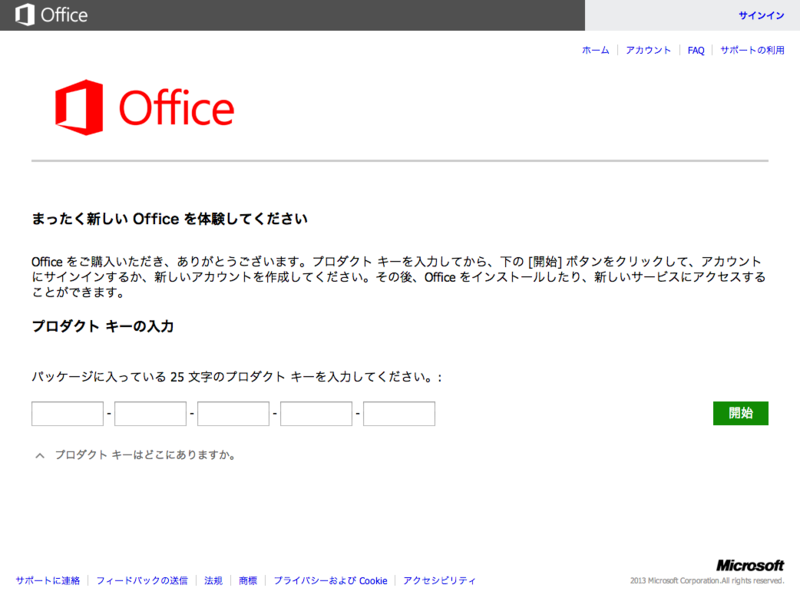Open the プライバシーおよび Cookie footer link

click(x=331, y=580)
